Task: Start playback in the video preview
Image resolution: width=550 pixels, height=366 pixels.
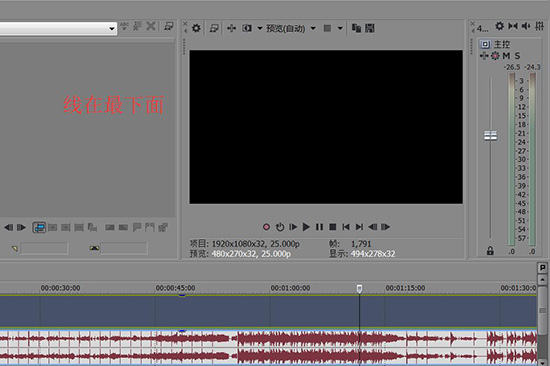Action: pyautogui.click(x=306, y=227)
